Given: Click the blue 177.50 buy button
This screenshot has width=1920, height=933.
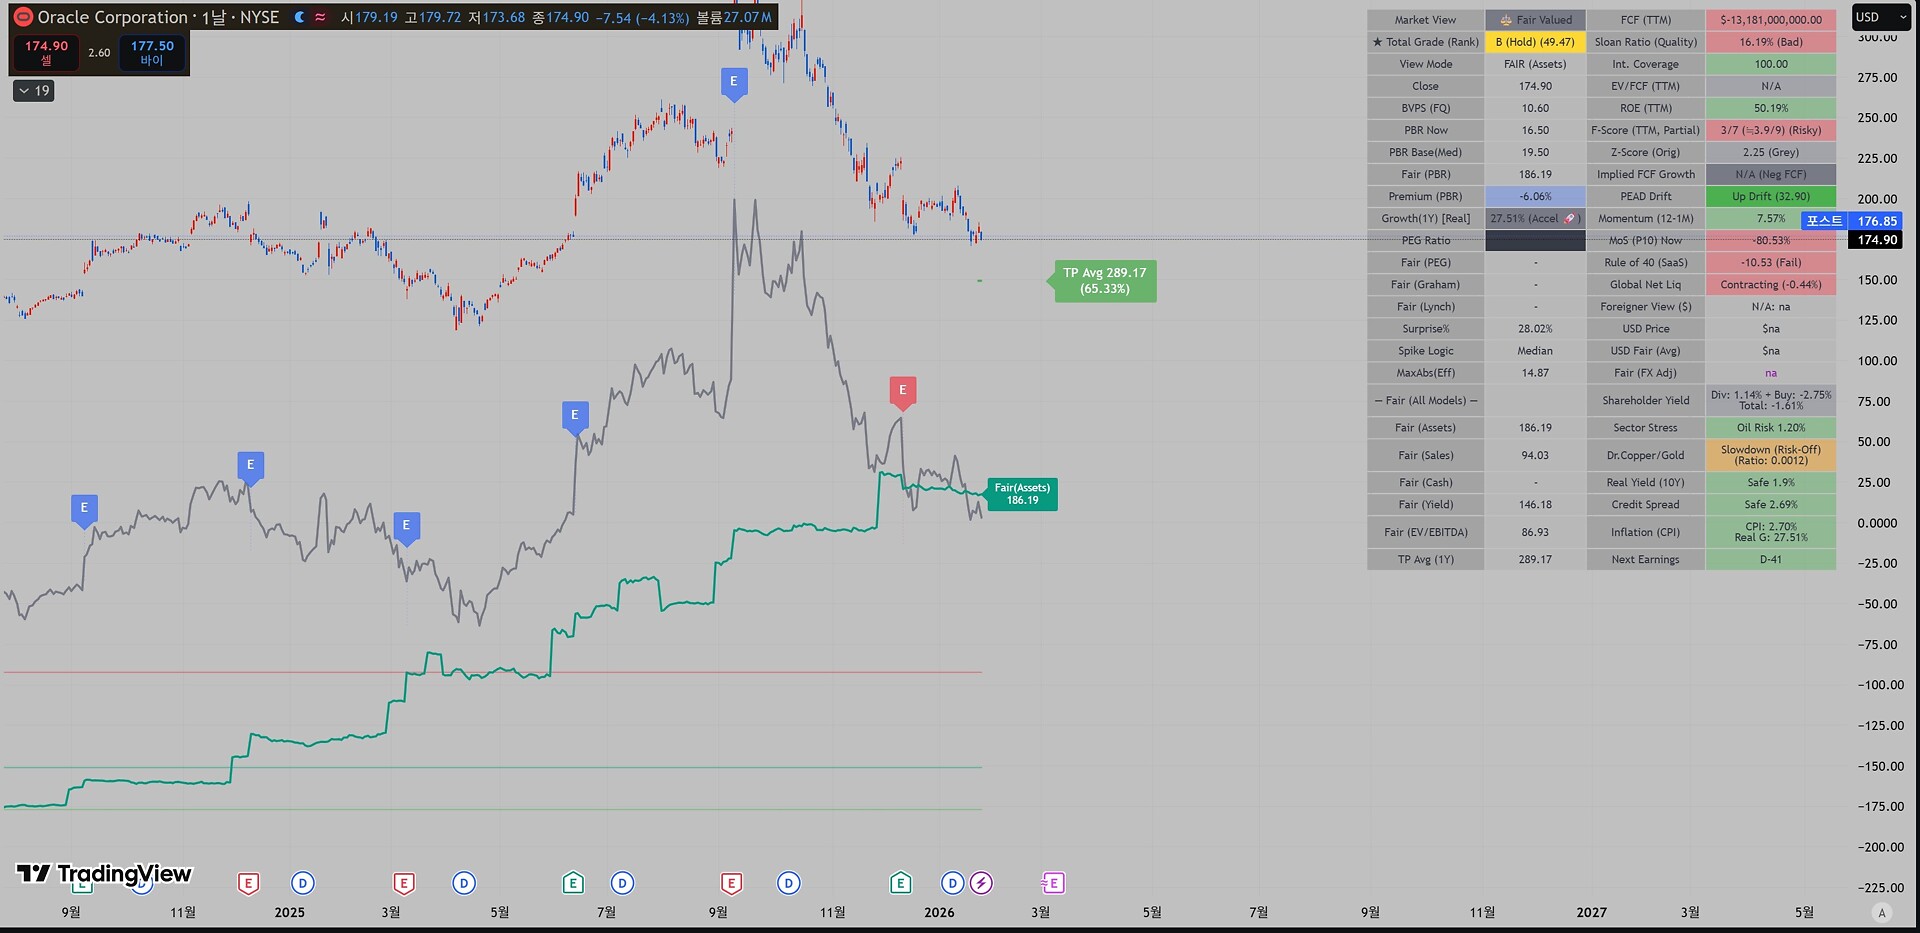Looking at the screenshot, I should tap(152, 53).
